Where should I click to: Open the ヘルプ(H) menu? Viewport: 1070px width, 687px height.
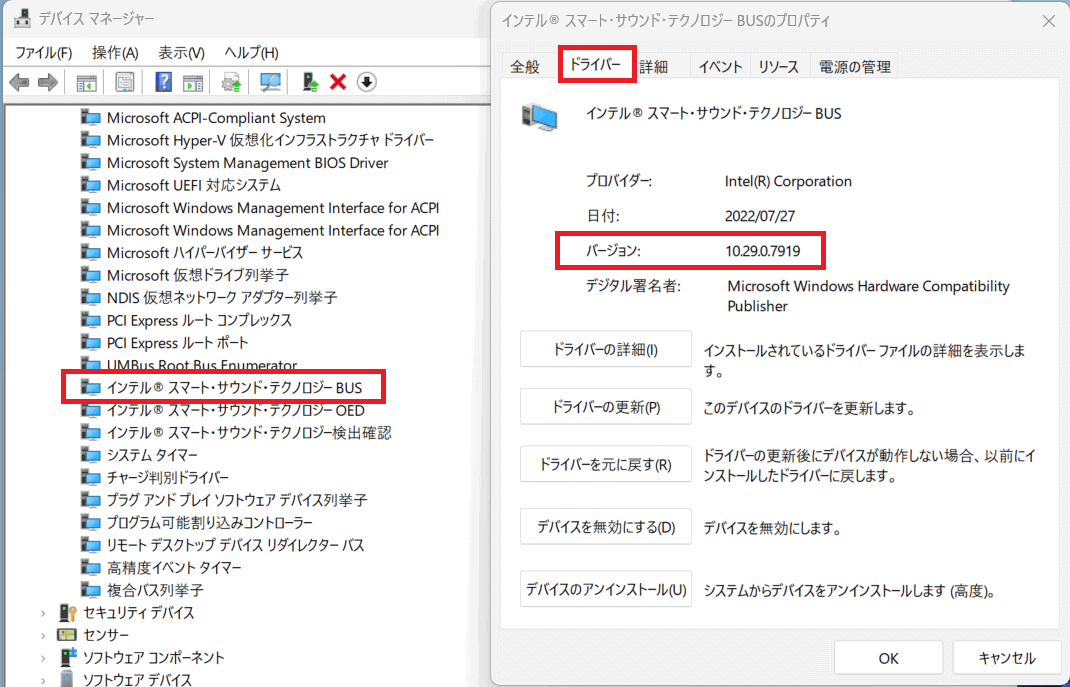click(x=251, y=53)
